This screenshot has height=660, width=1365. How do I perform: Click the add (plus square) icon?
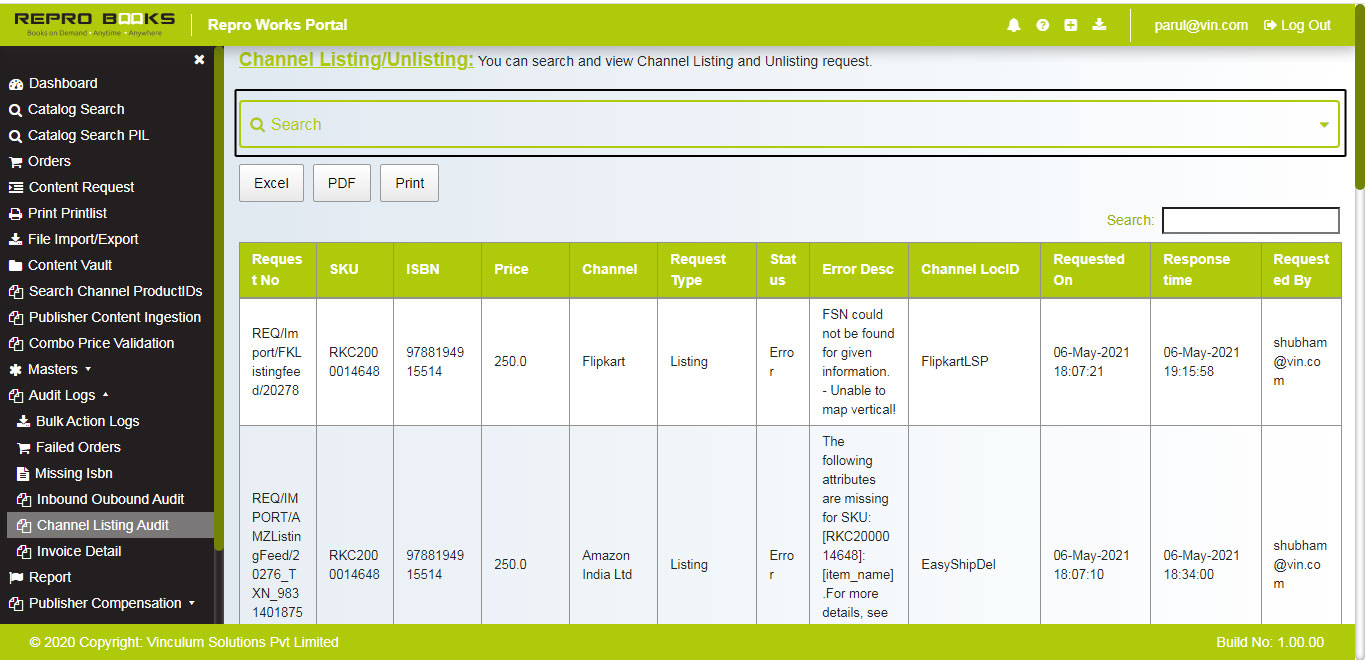pos(1070,25)
